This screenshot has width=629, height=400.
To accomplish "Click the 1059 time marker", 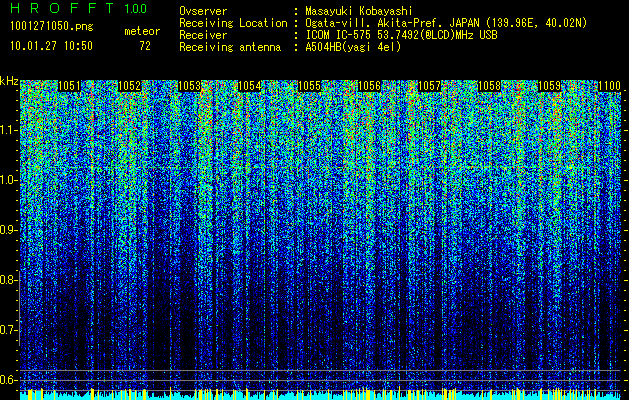I will pyautogui.click(x=549, y=86).
